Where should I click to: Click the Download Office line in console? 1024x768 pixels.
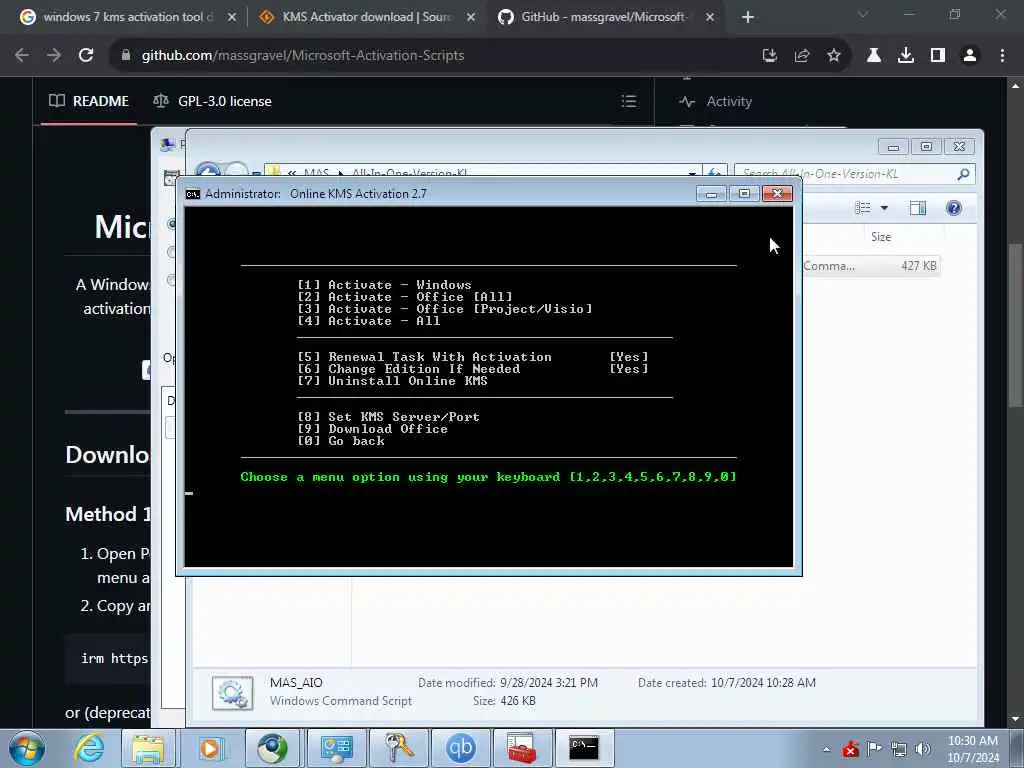[x=372, y=429]
